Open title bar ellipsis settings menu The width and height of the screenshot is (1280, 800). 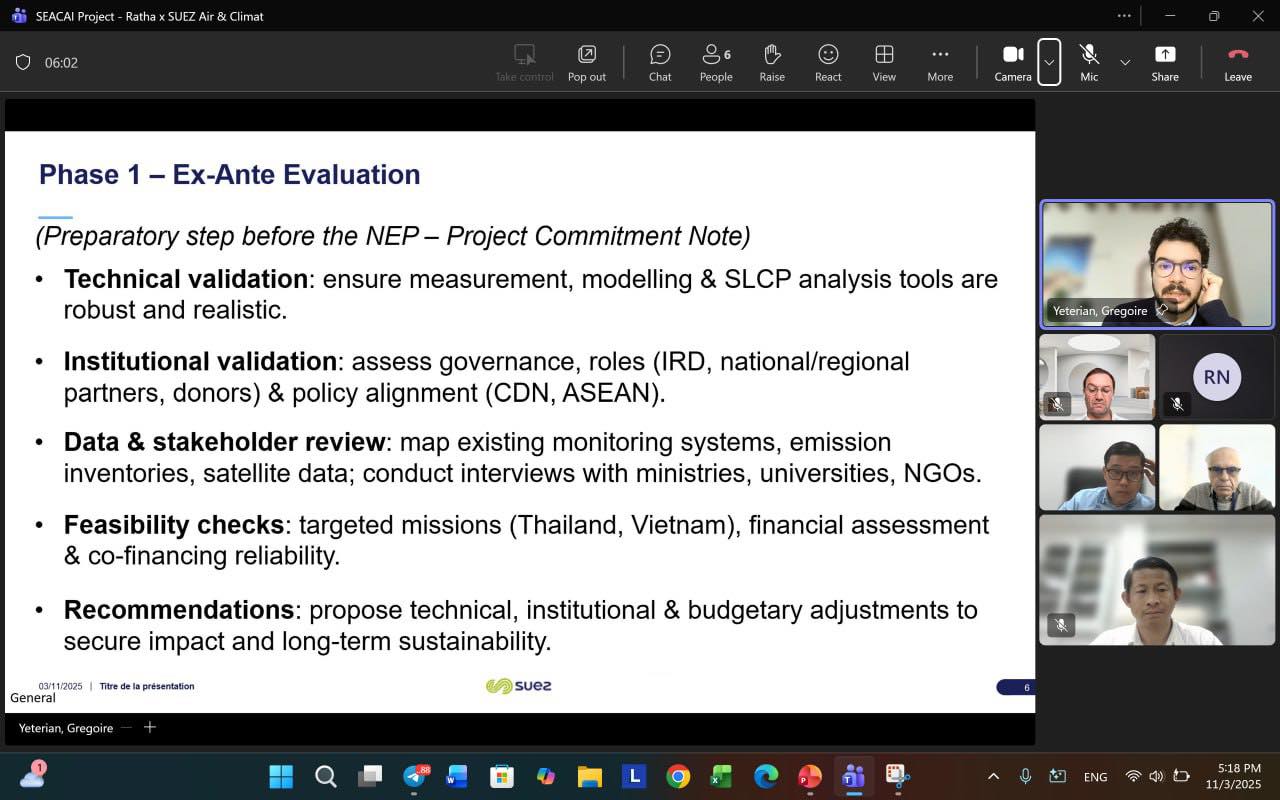(x=1124, y=16)
